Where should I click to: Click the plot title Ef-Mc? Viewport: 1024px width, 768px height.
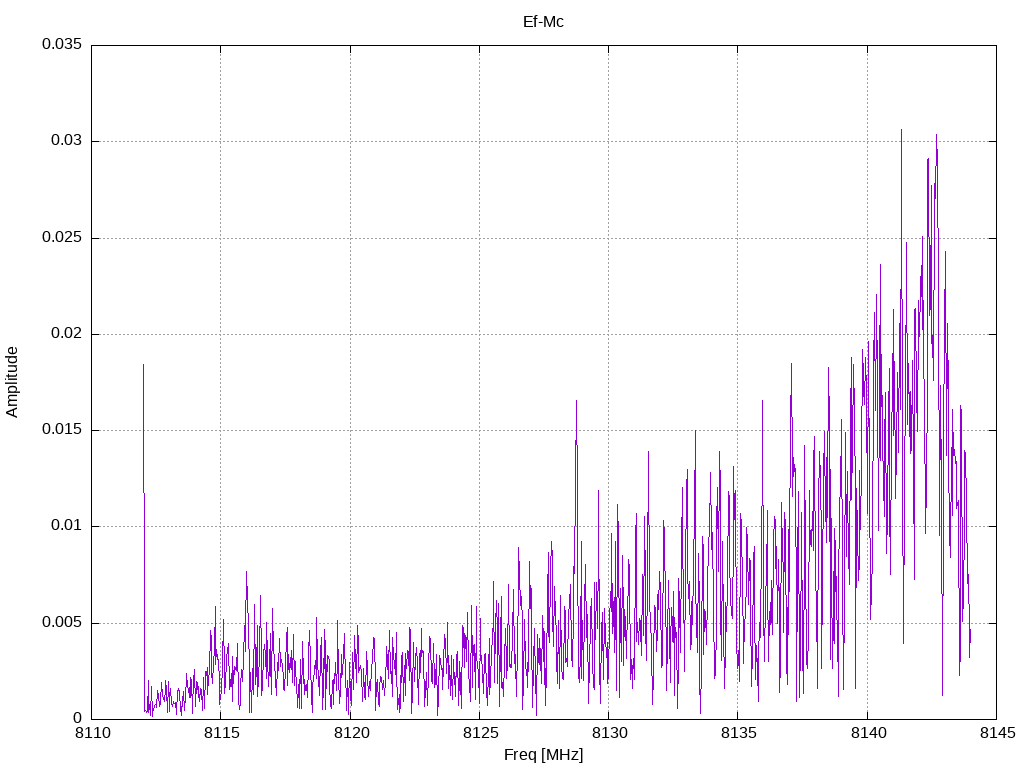[x=543, y=21]
